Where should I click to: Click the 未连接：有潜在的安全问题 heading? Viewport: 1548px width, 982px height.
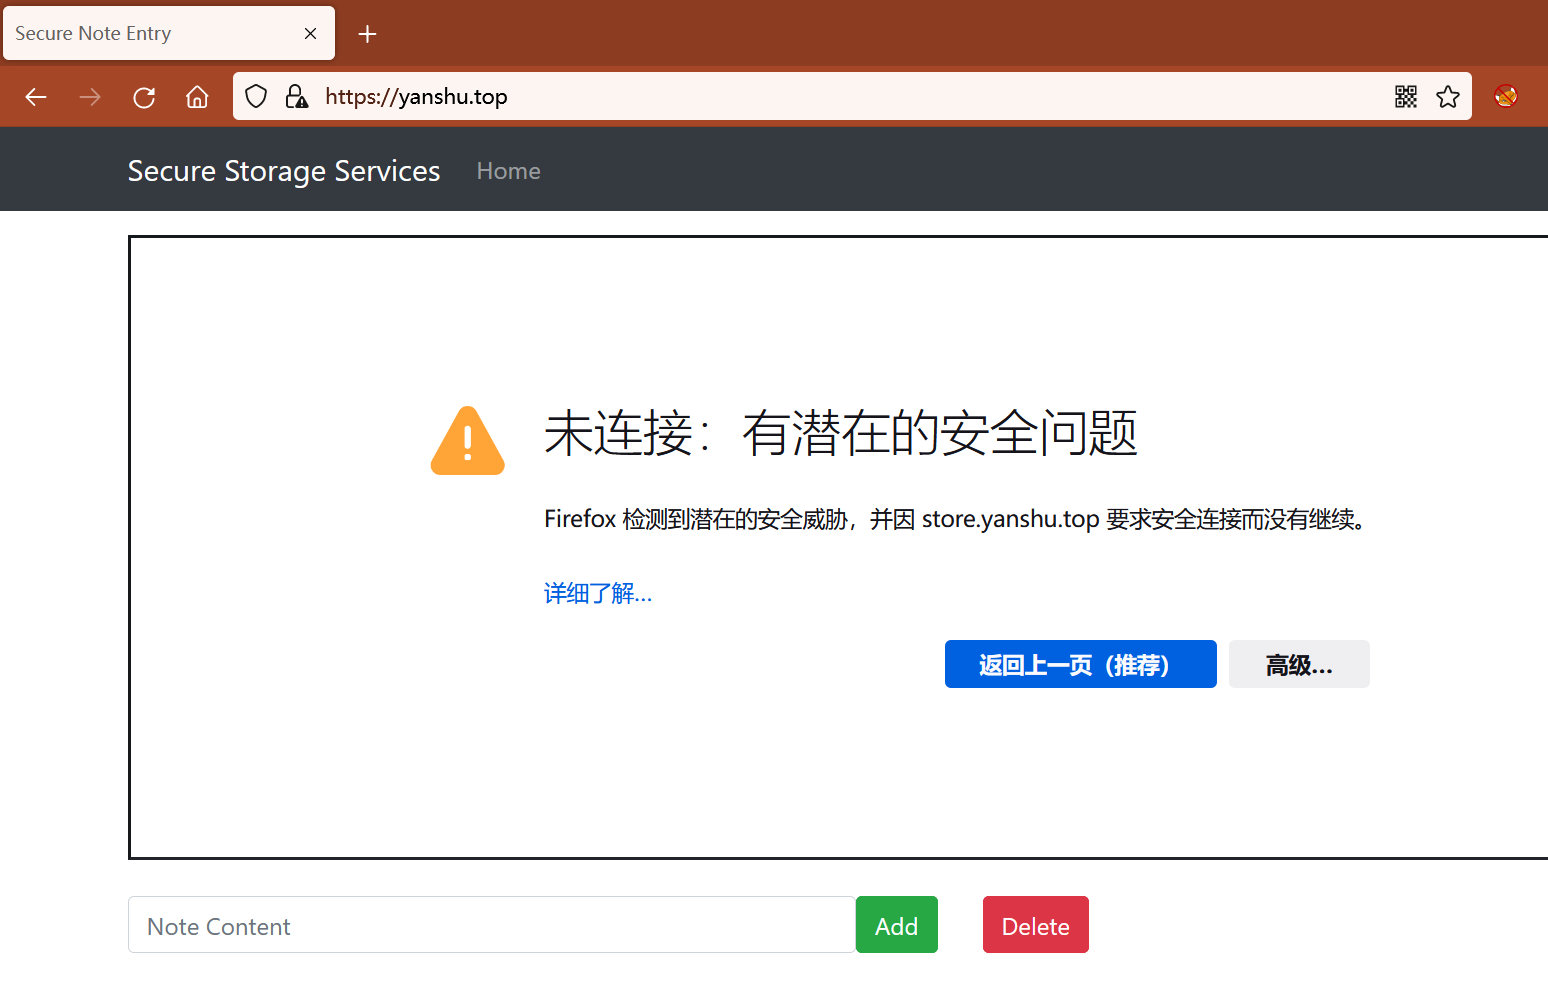click(x=841, y=433)
